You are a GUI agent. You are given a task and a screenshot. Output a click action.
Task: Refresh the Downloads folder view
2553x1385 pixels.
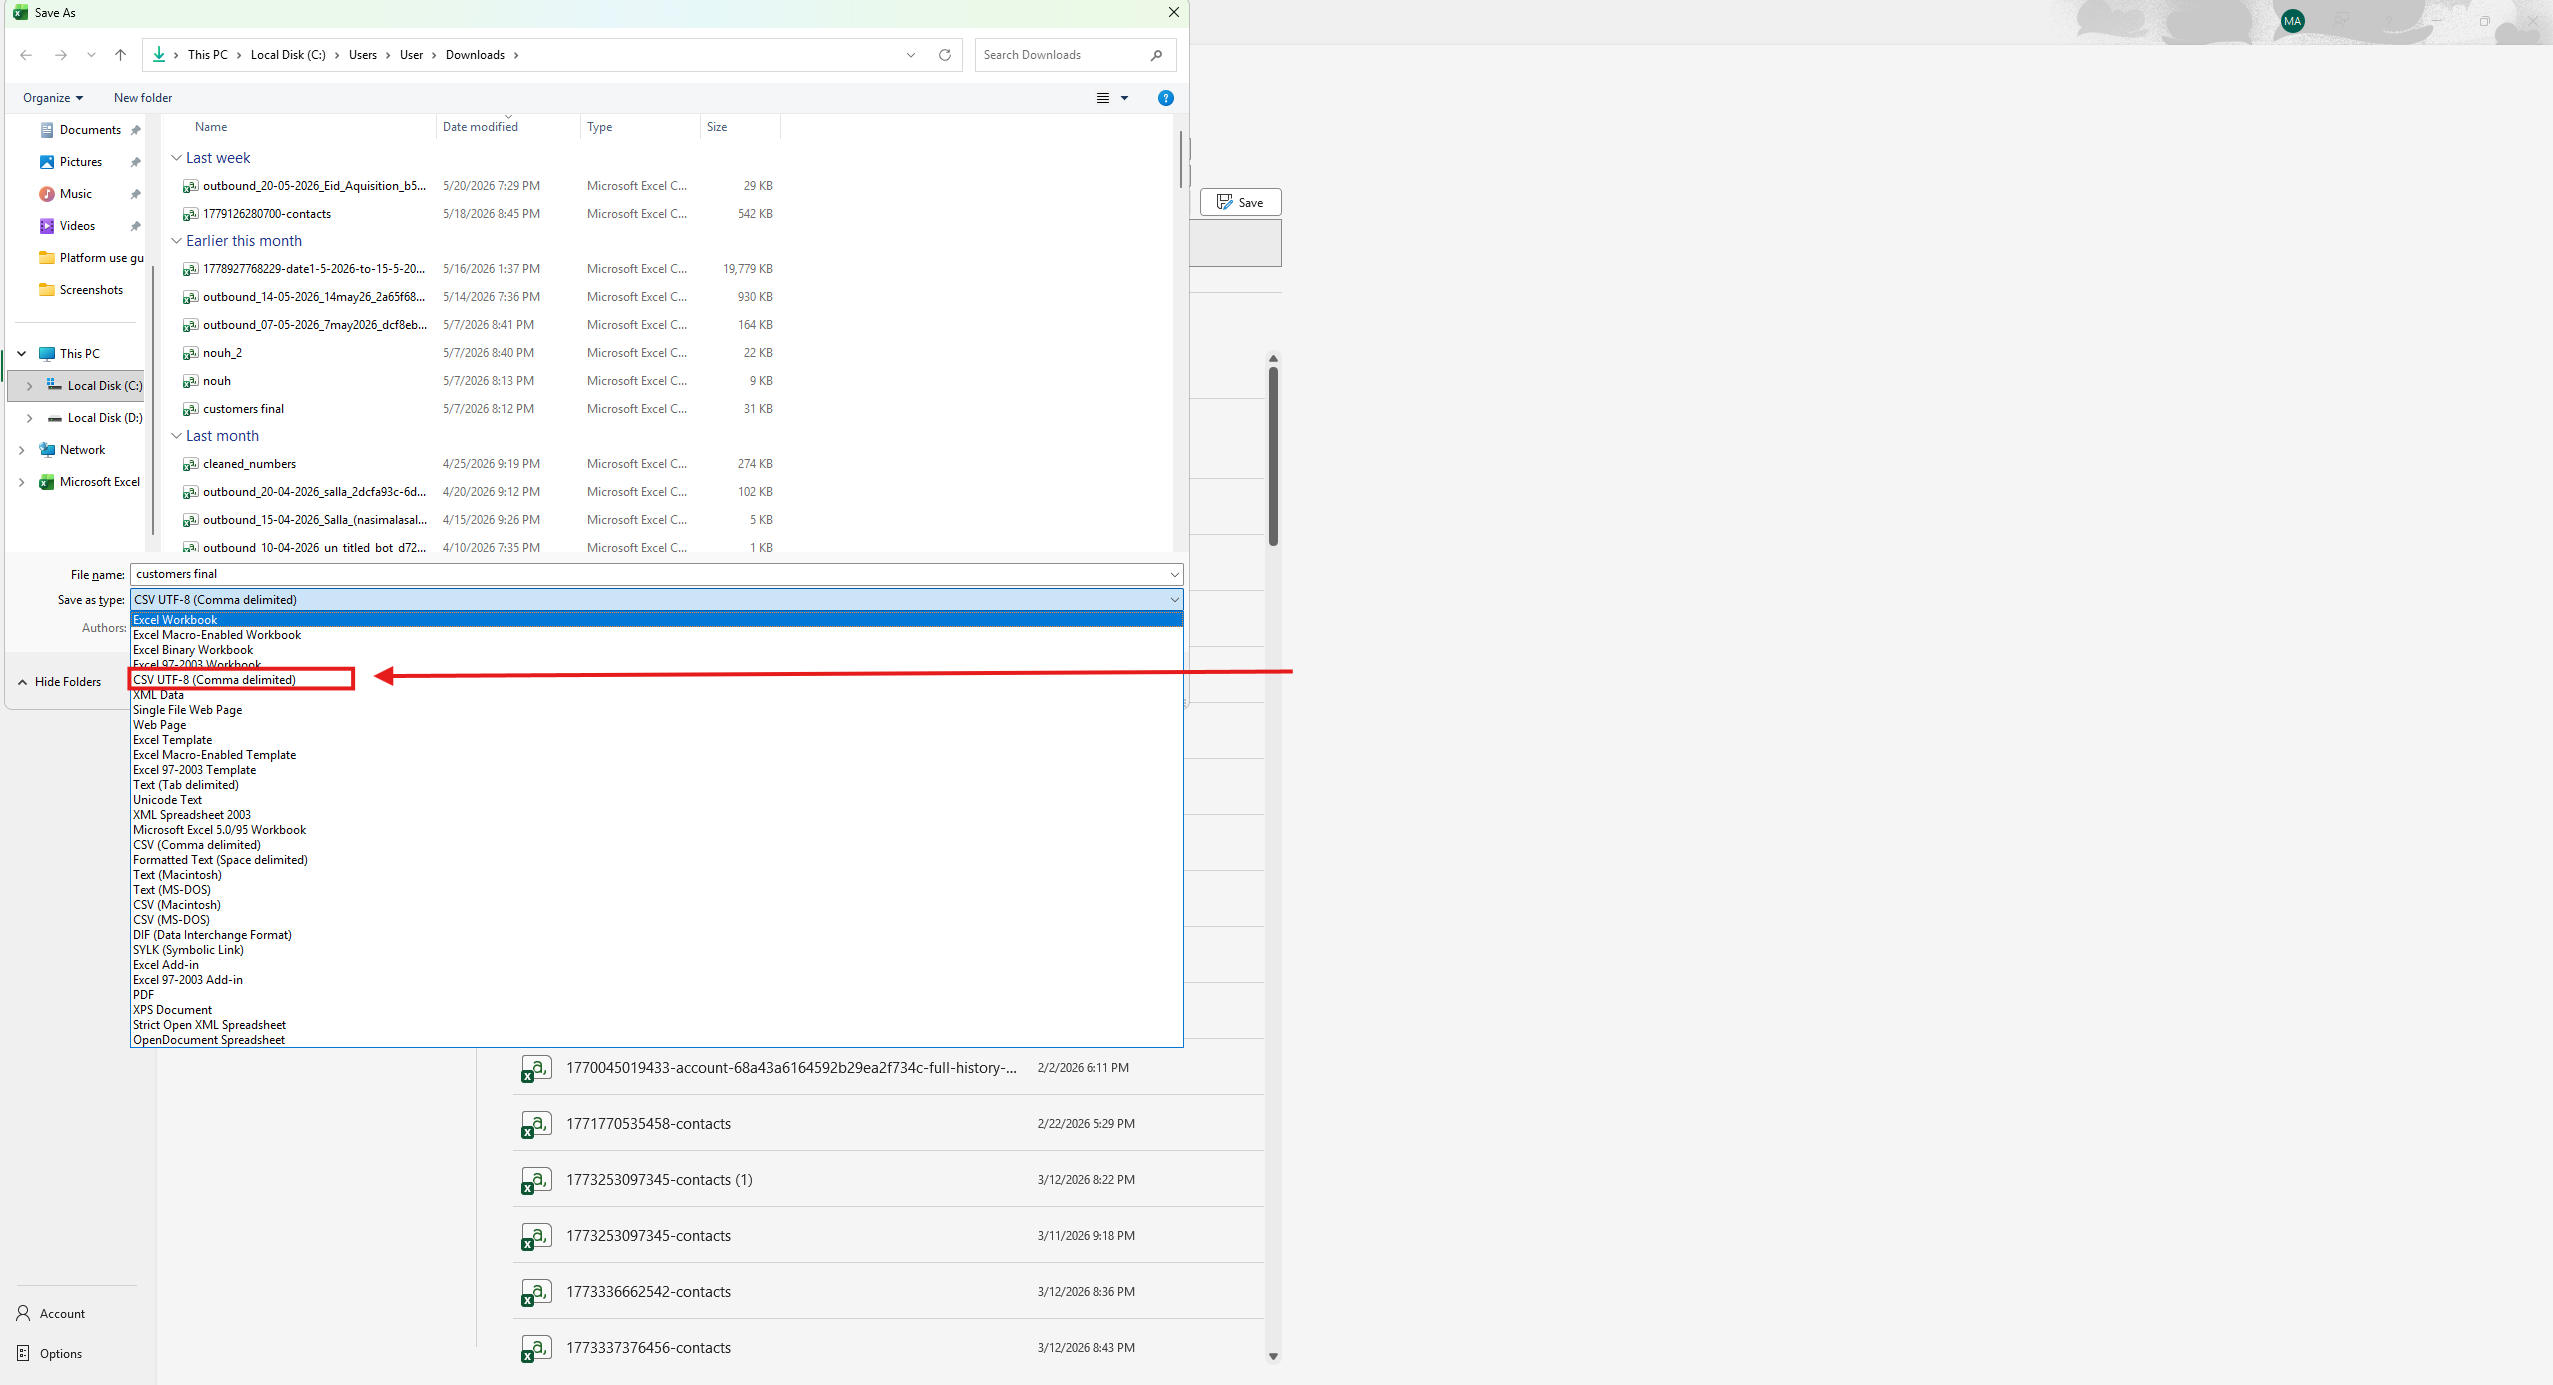point(944,55)
